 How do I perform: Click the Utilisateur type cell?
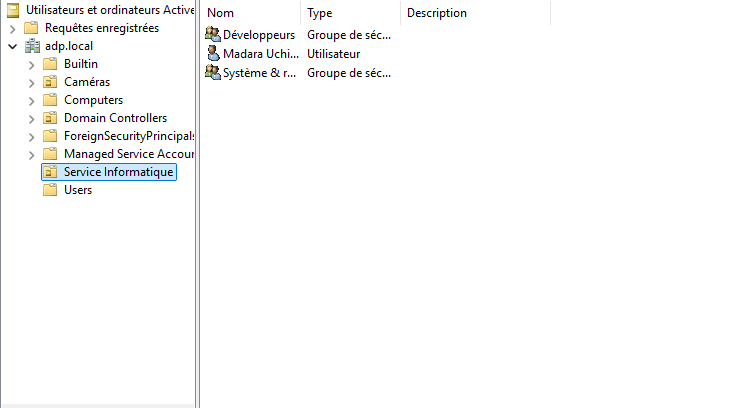pyautogui.click(x=334, y=54)
